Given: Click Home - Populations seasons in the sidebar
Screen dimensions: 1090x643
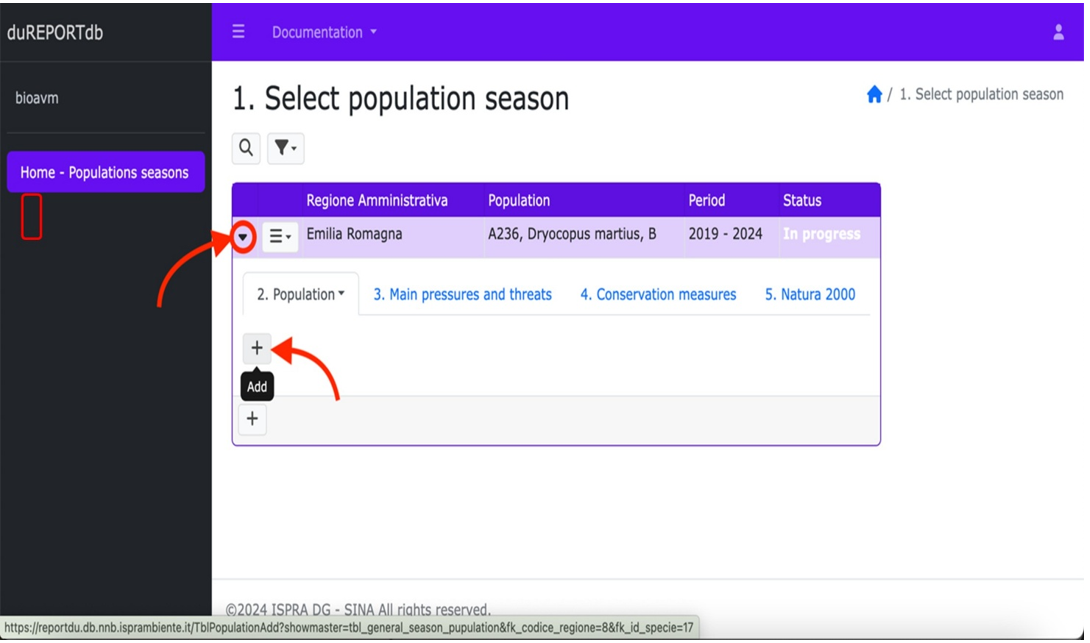Looking at the screenshot, I should point(105,172).
